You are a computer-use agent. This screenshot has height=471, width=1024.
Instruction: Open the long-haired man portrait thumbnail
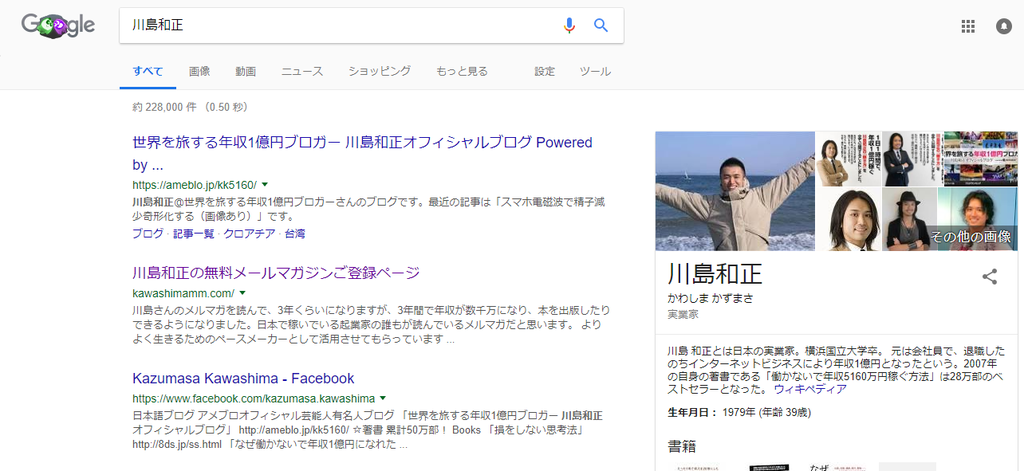coord(848,219)
